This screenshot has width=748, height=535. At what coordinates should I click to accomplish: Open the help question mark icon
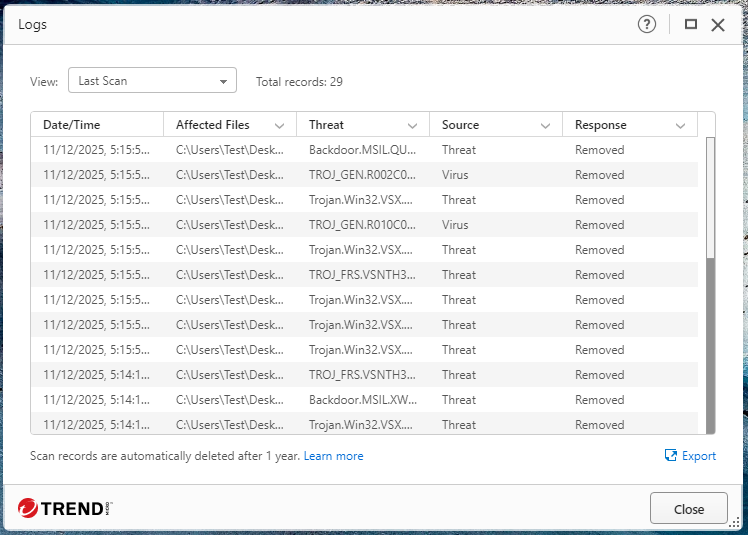click(x=646, y=24)
